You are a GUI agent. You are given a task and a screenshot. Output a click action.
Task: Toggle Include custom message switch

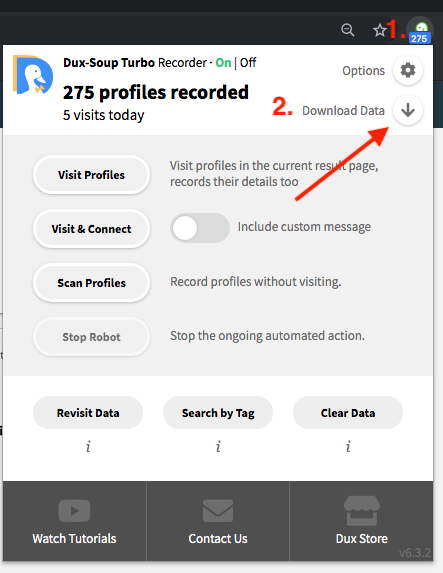click(200, 228)
